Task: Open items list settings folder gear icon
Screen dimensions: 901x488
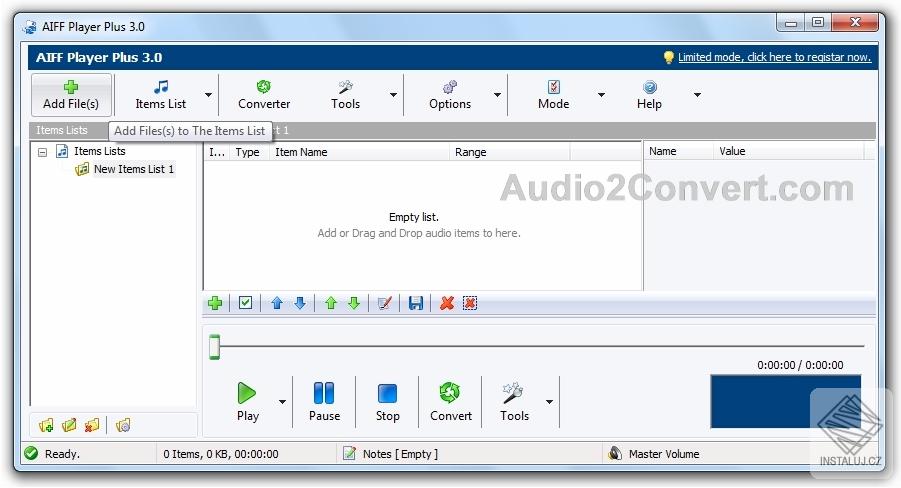Action: (123, 425)
